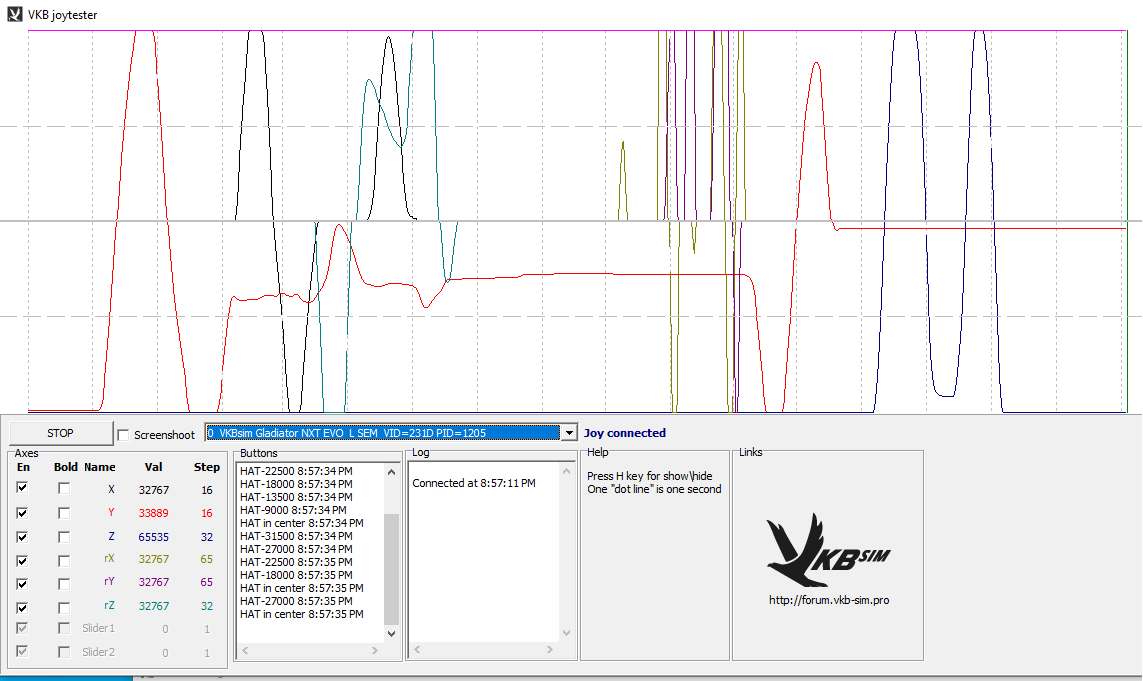Disable the Z axis En checkbox

pyautogui.click(x=23, y=537)
